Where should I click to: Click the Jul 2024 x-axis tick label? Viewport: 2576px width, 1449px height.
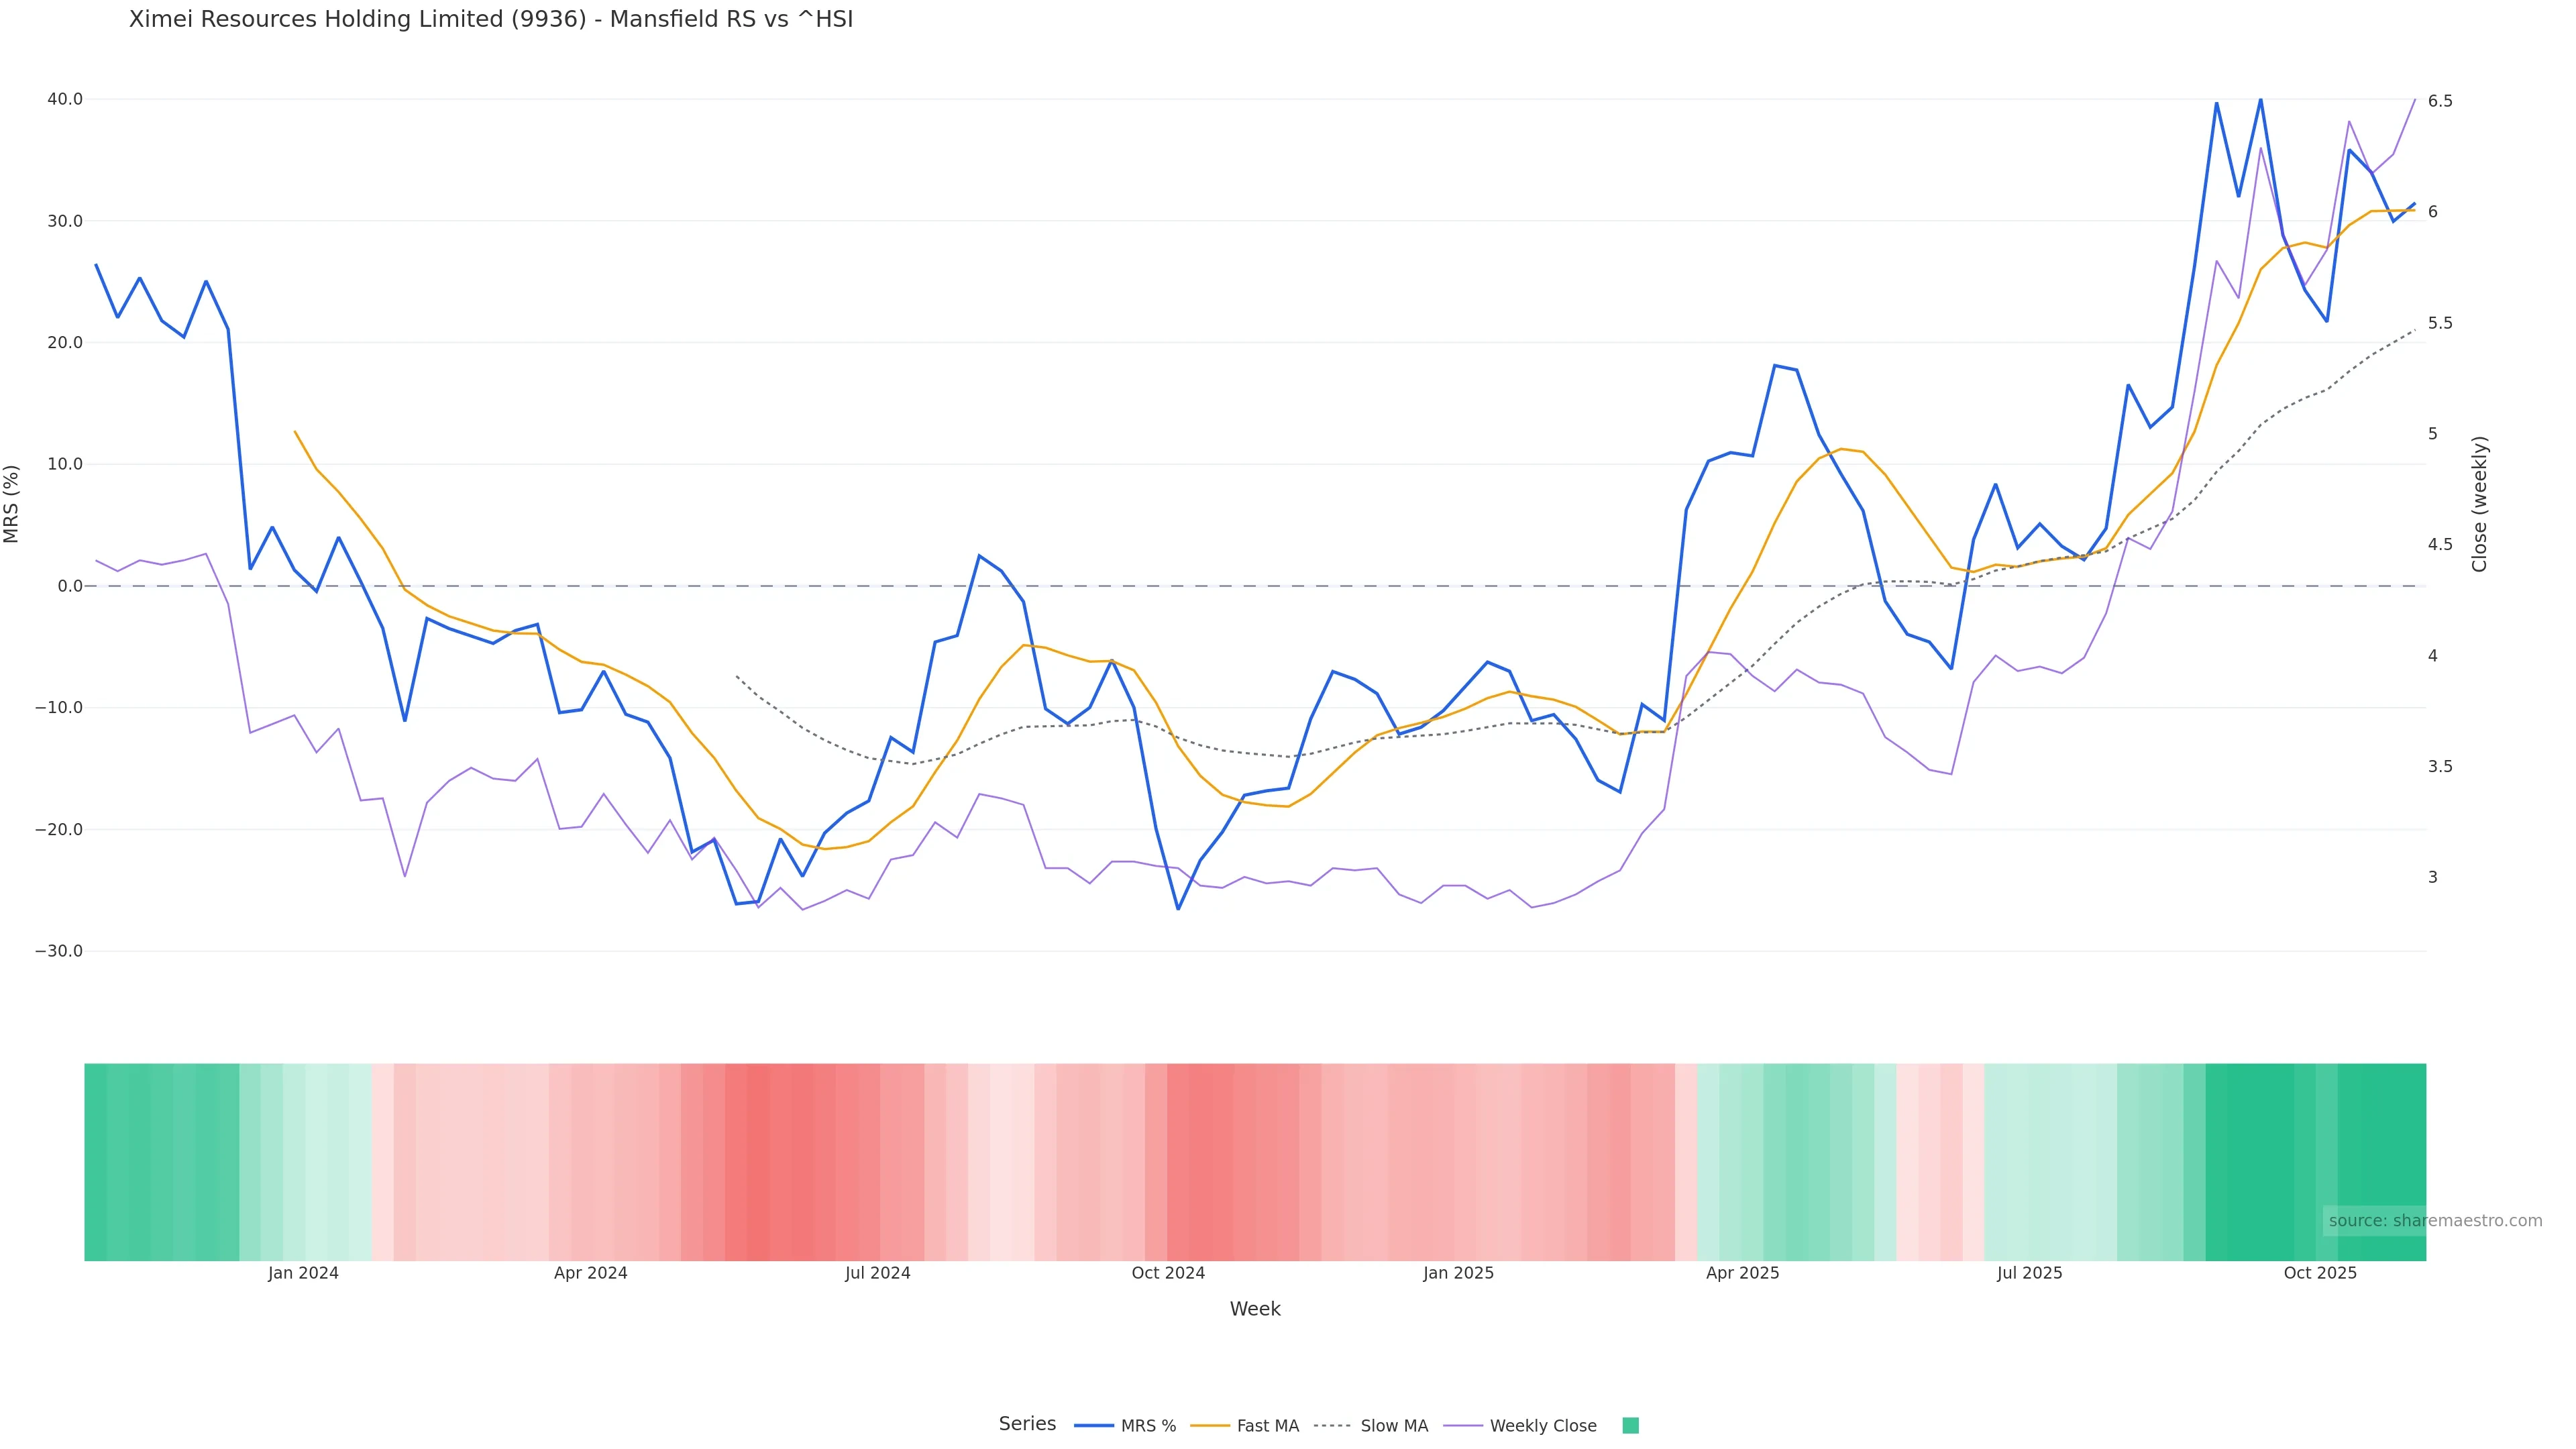pos(877,1273)
